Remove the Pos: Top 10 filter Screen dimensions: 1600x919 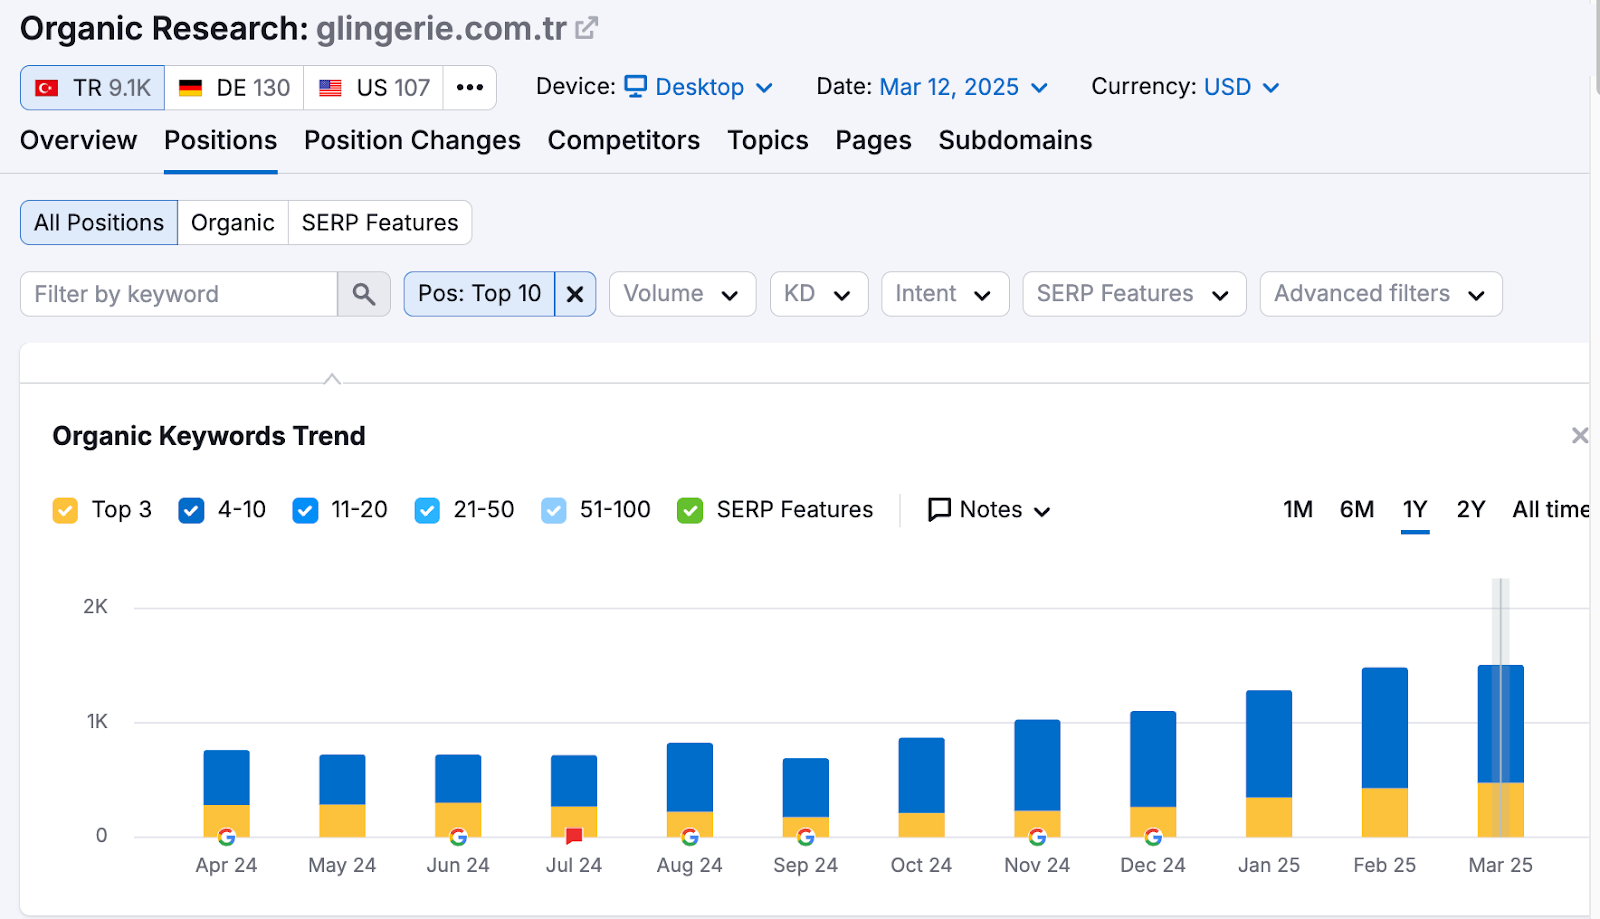click(575, 294)
